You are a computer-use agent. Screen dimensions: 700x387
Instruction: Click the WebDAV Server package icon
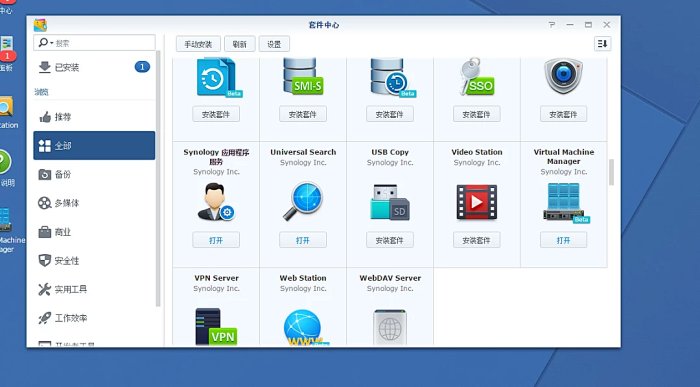click(x=390, y=328)
